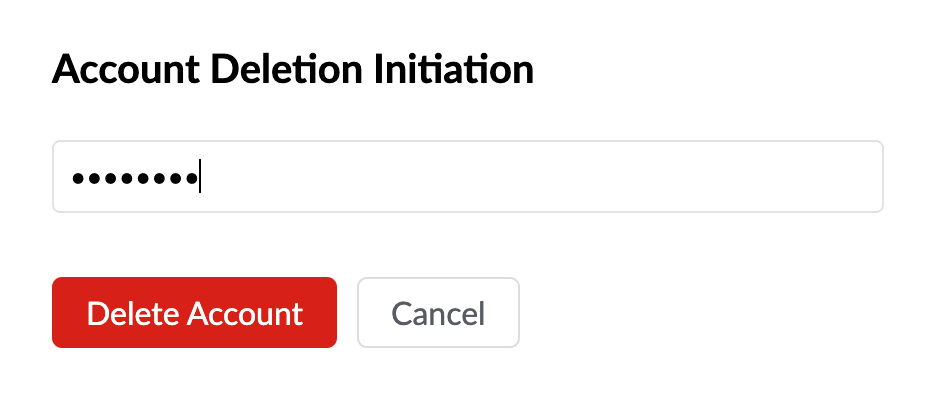Image resolution: width=936 pixels, height=404 pixels.
Task: Click the masked password dots
Action: pos(133,179)
